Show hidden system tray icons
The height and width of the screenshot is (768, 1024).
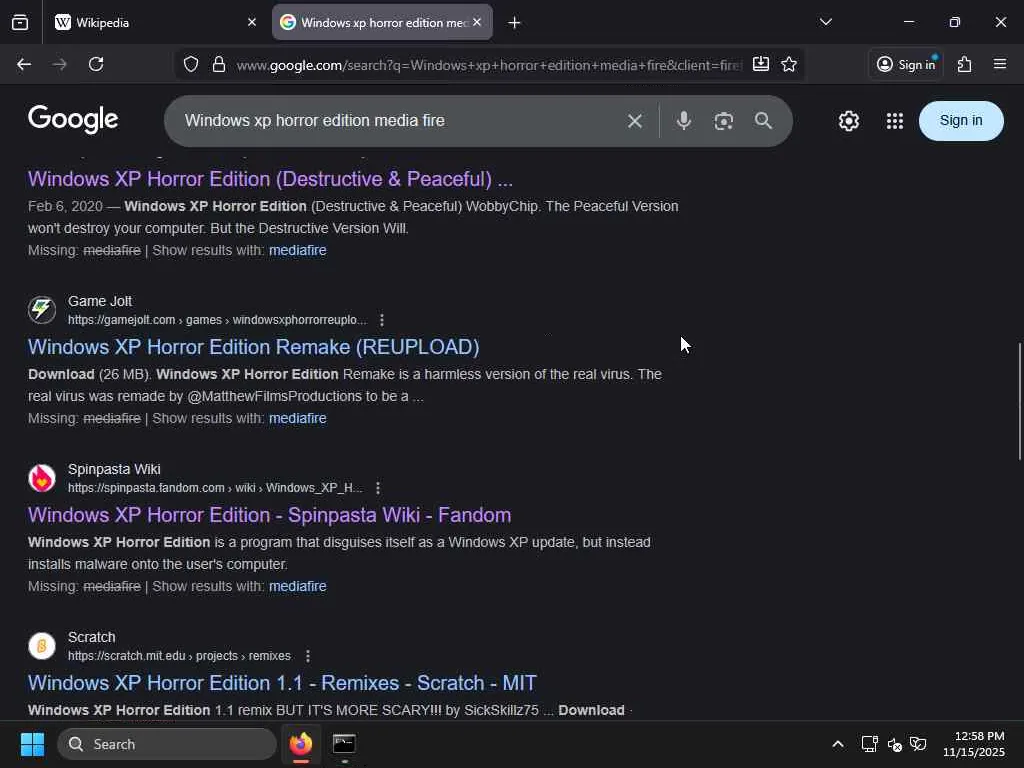[838, 744]
